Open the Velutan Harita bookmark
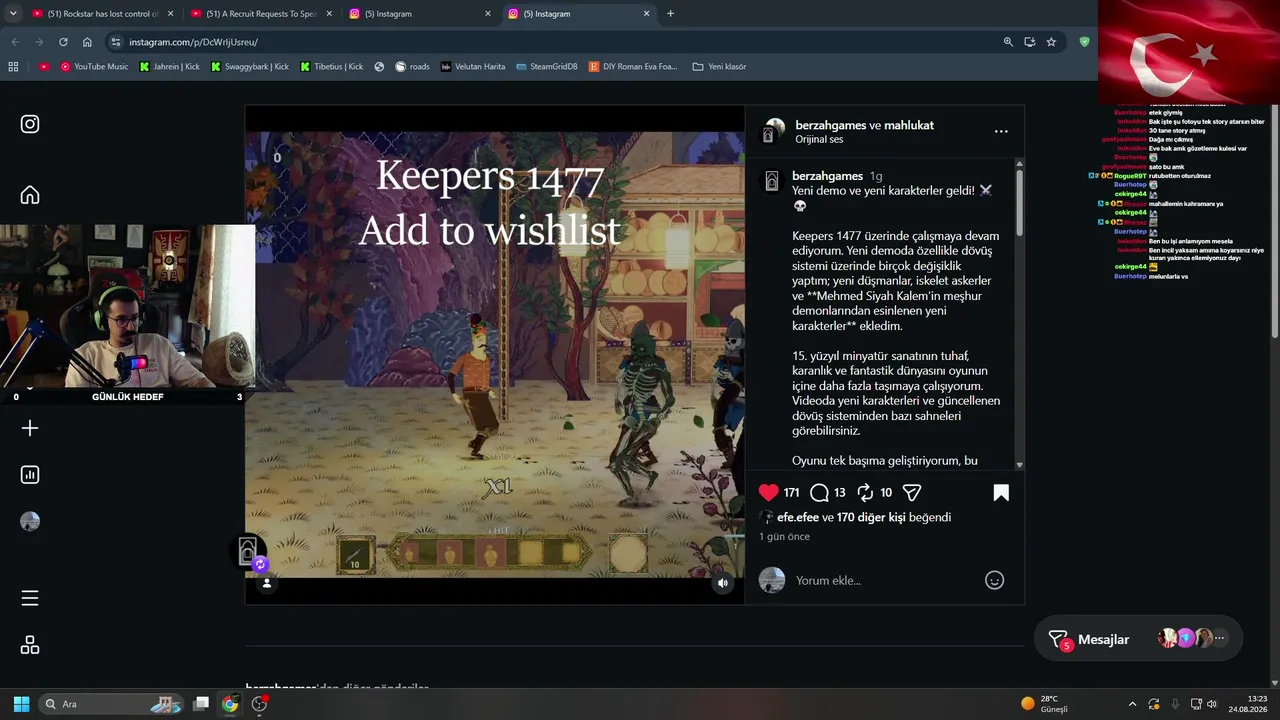Screen dimensions: 1280x720 (x=473, y=67)
